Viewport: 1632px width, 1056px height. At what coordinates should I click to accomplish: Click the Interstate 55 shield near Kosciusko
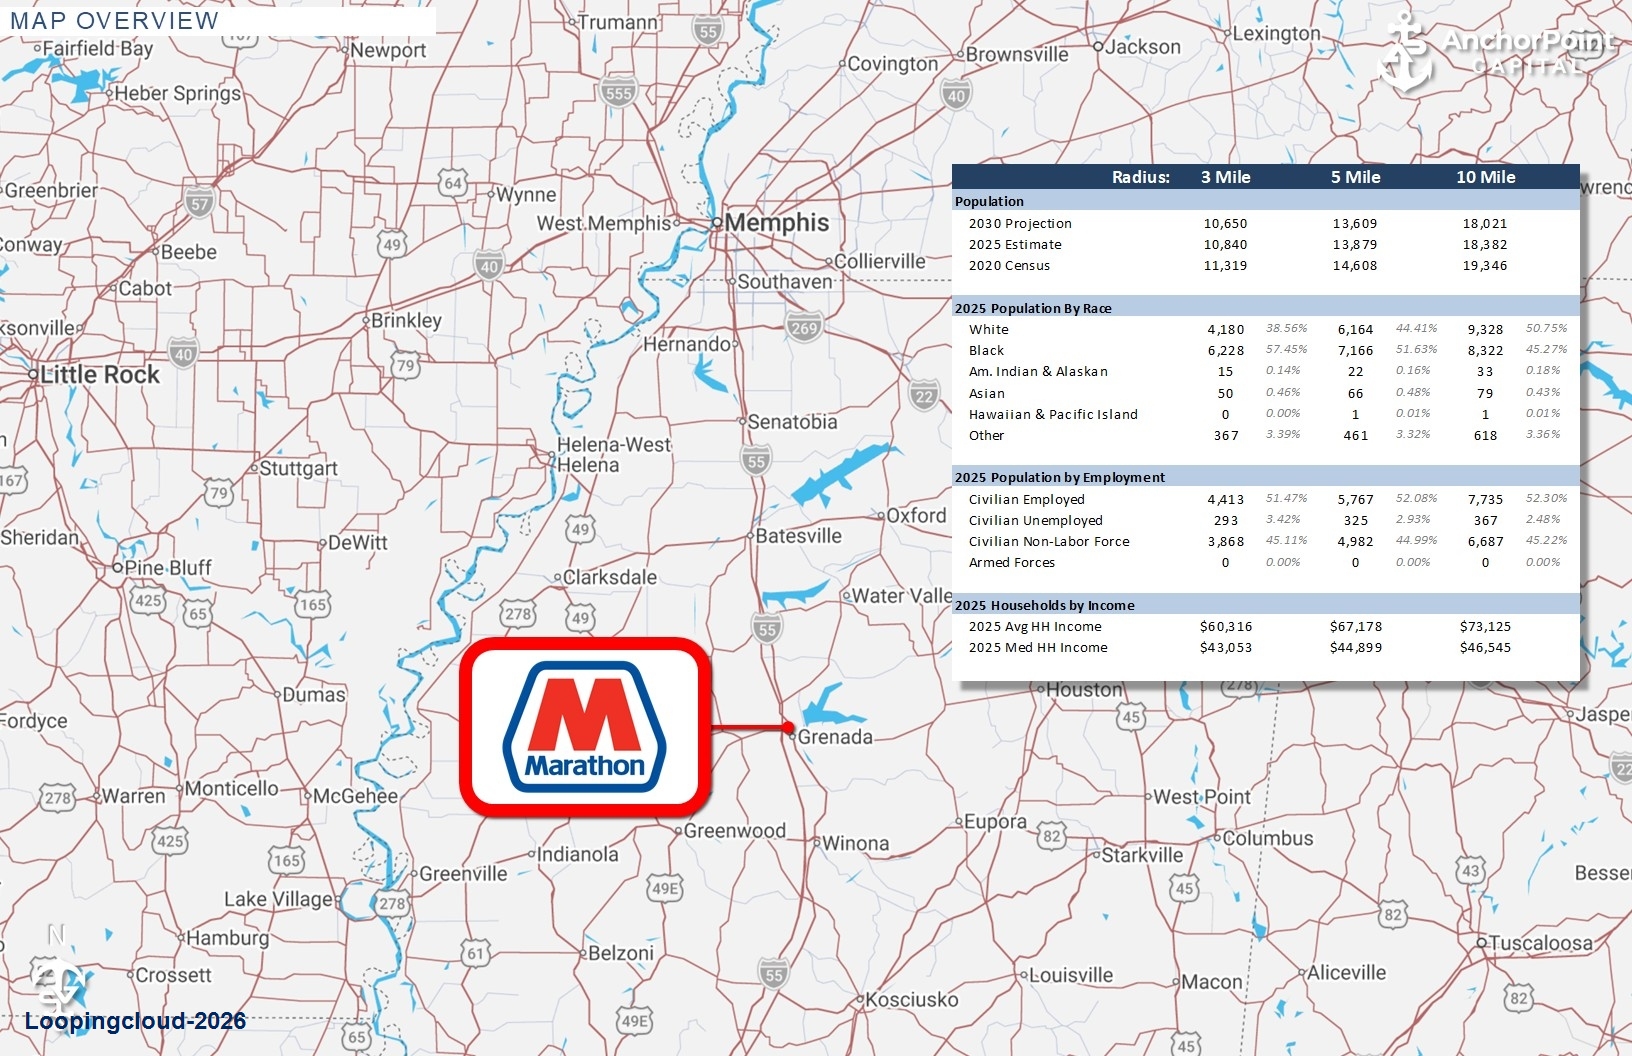[773, 975]
